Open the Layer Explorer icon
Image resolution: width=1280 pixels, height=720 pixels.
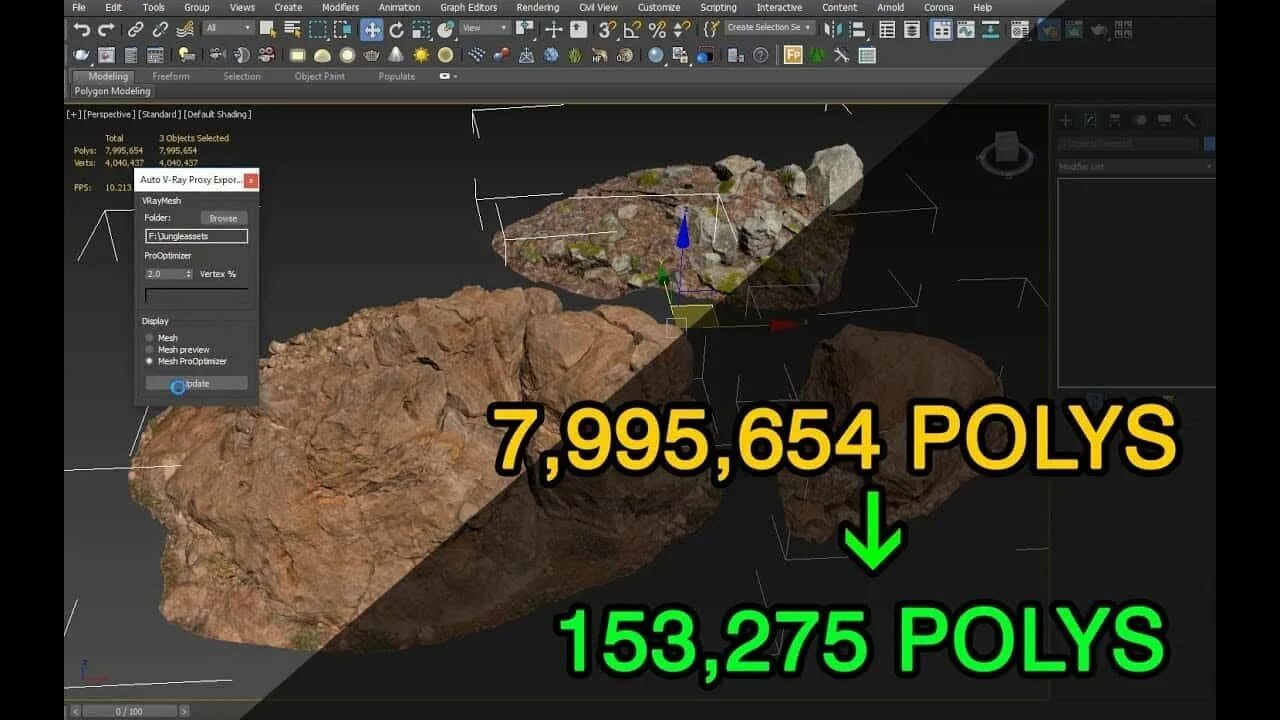pyautogui.click(x=911, y=30)
